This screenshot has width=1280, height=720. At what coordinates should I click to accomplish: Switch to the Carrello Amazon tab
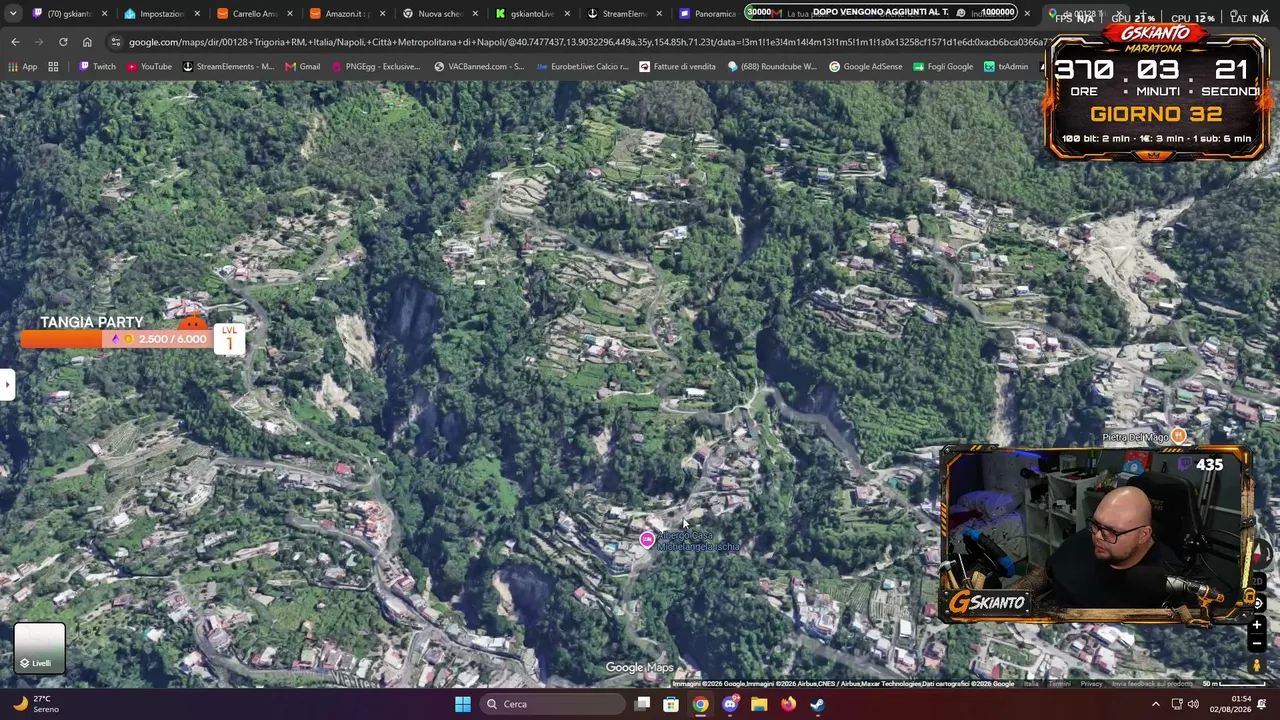click(253, 14)
